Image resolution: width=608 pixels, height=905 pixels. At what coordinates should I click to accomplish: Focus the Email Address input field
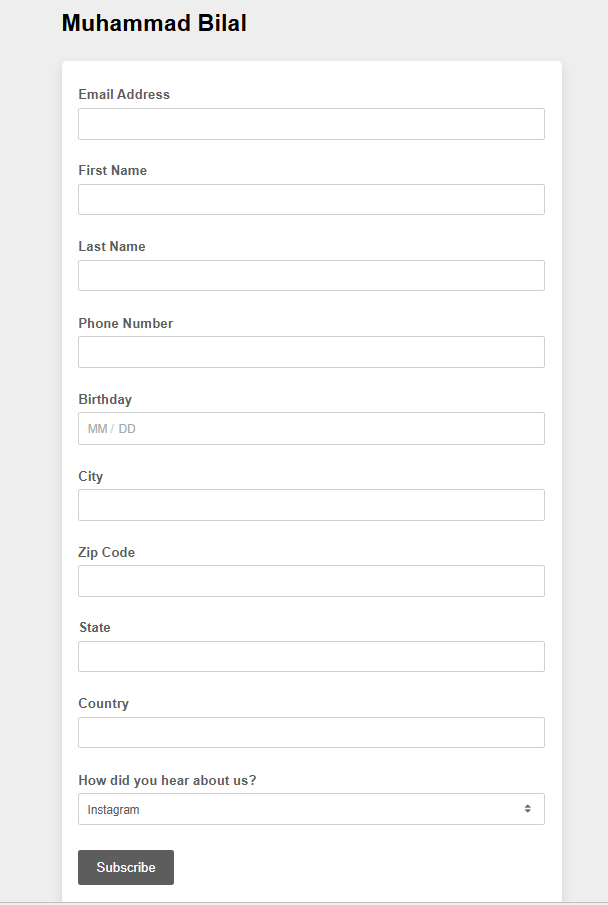pyautogui.click(x=311, y=124)
